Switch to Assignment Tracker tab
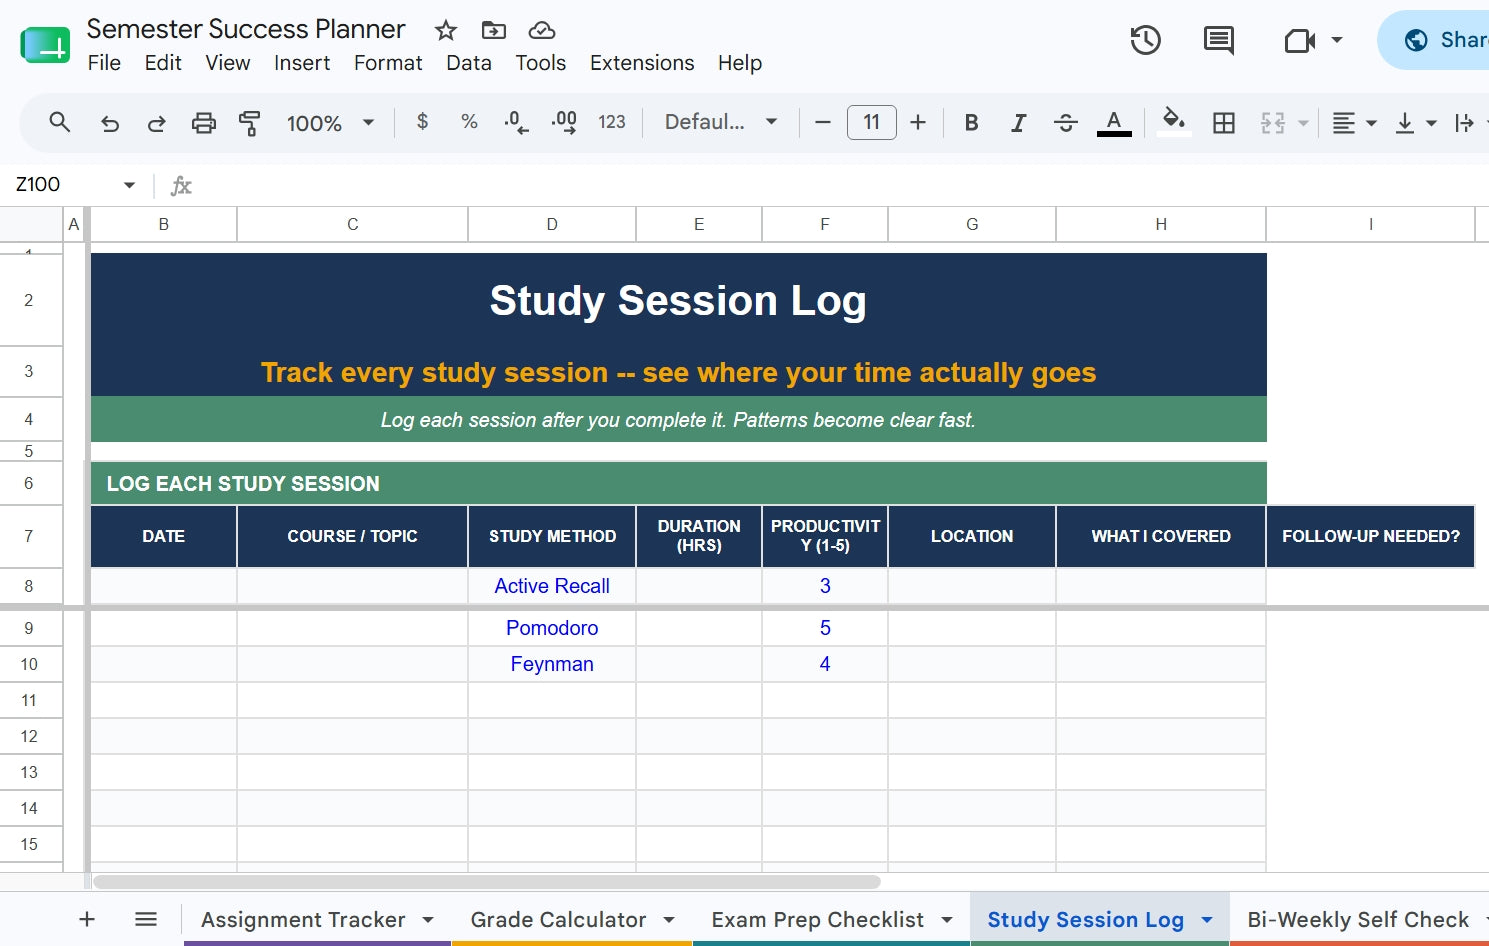This screenshot has height=946, width=1489. pos(303,919)
